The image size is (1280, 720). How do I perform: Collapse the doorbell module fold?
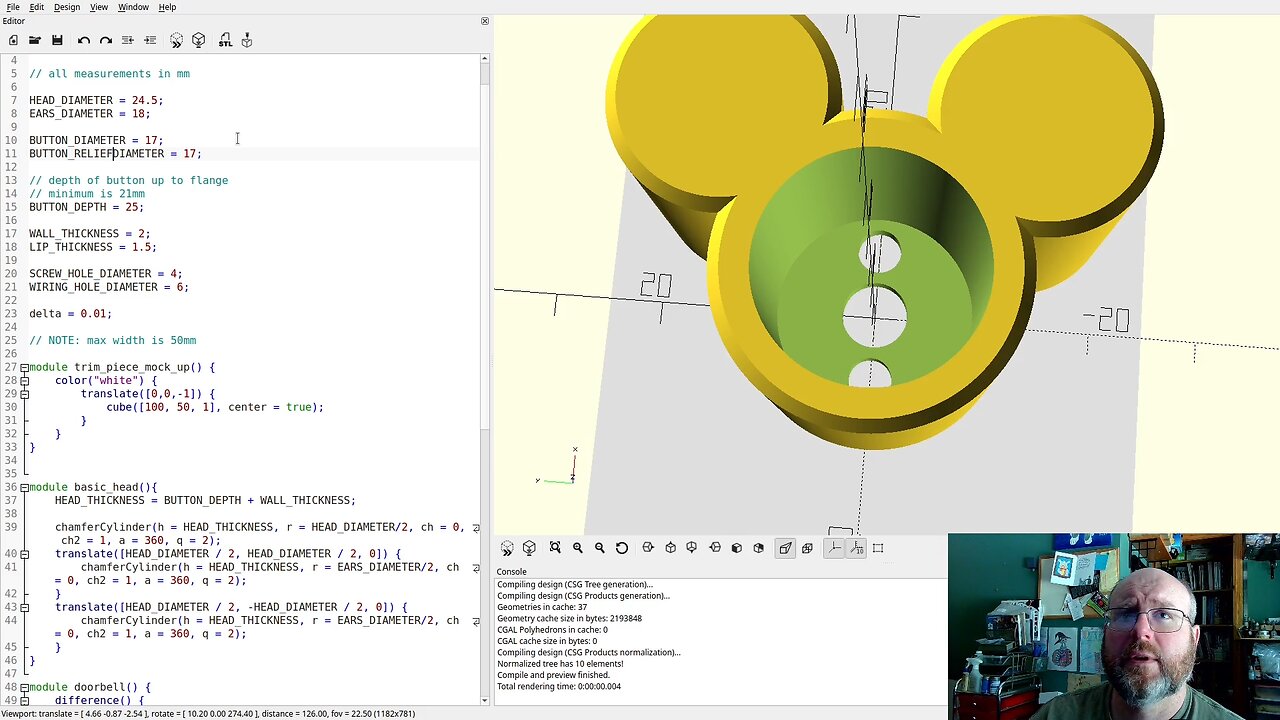(x=24, y=687)
